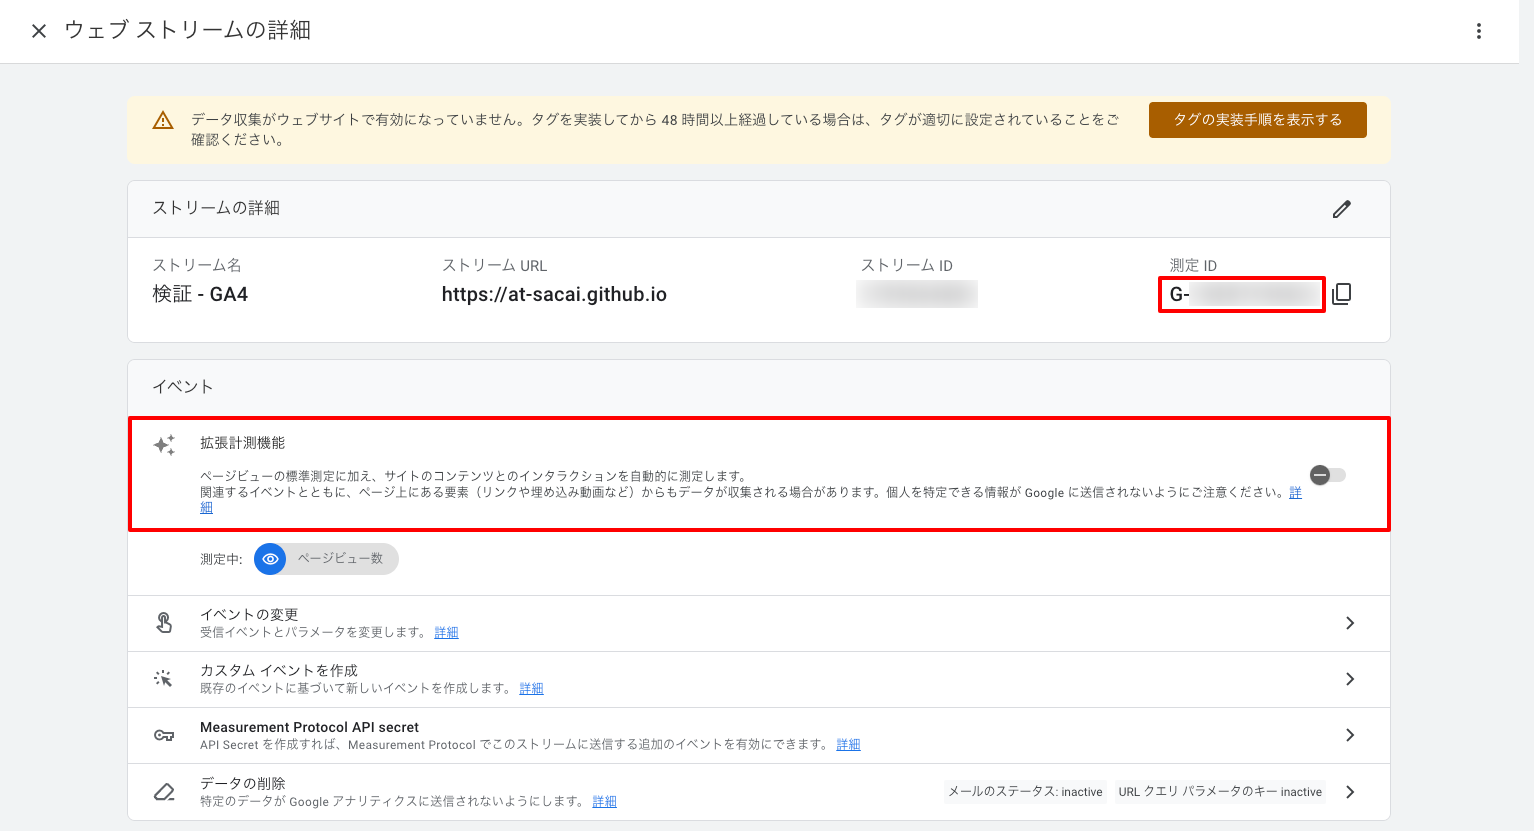Click the sparkle icon for 拡張計測機能

pos(164,445)
